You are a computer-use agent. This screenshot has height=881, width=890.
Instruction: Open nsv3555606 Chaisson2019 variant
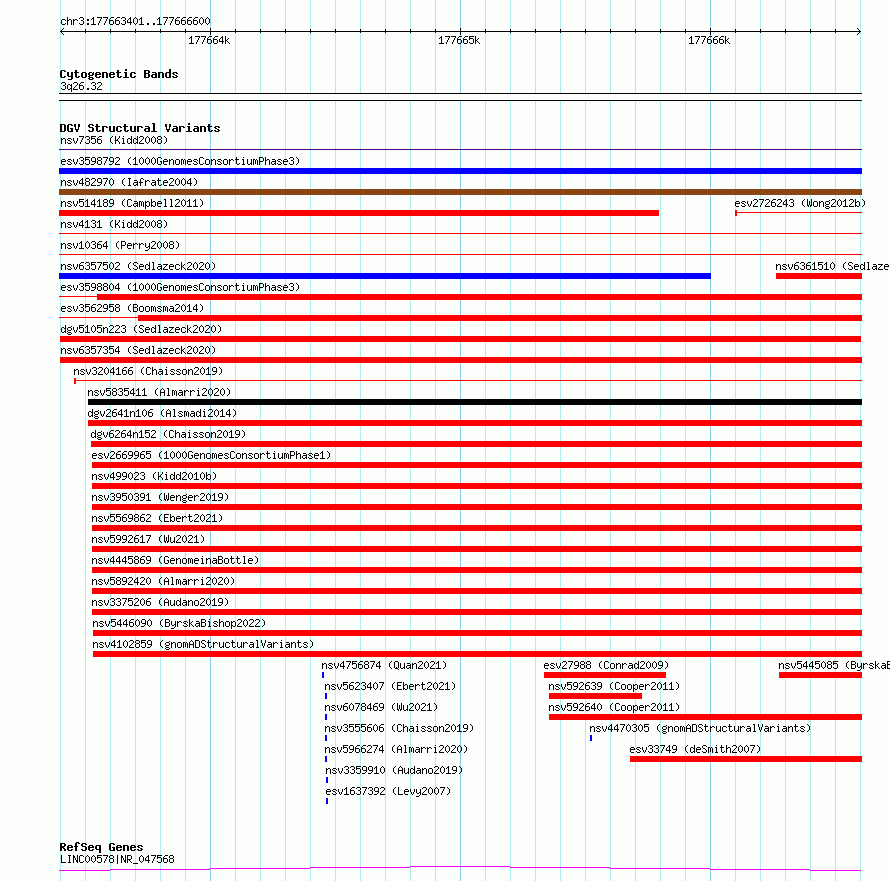coord(399,728)
